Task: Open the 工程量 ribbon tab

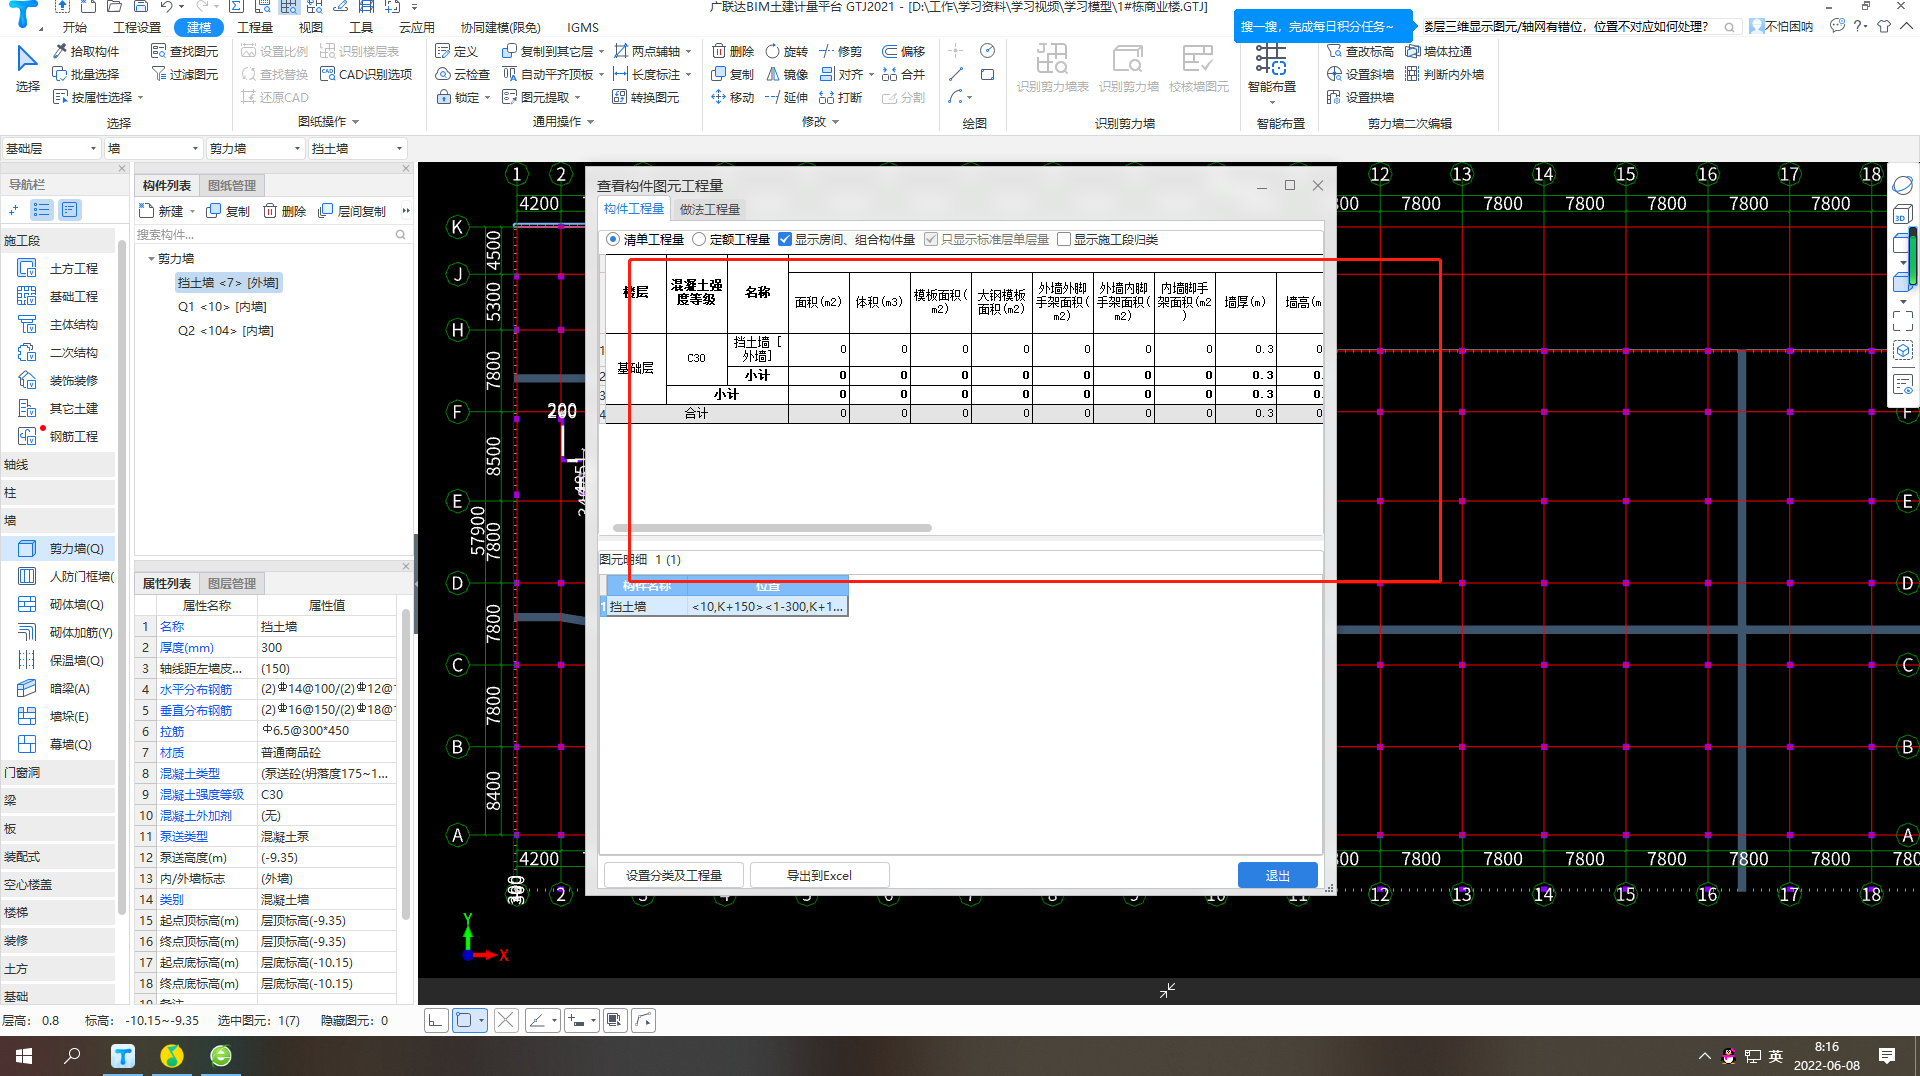Action: click(x=255, y=27)
